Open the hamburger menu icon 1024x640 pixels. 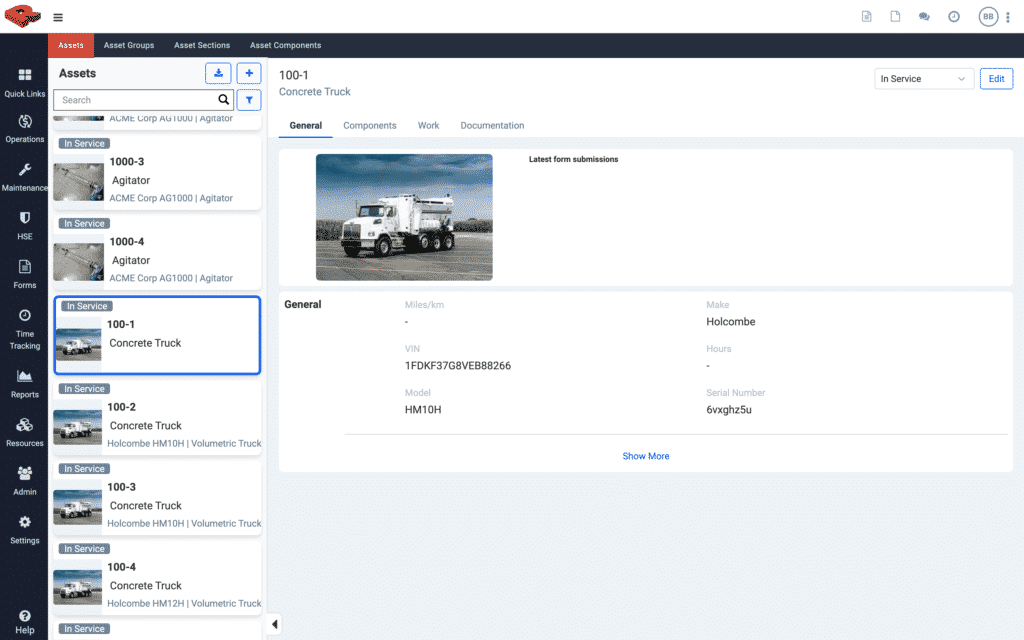pyautogui.click(x=58, y=18)
